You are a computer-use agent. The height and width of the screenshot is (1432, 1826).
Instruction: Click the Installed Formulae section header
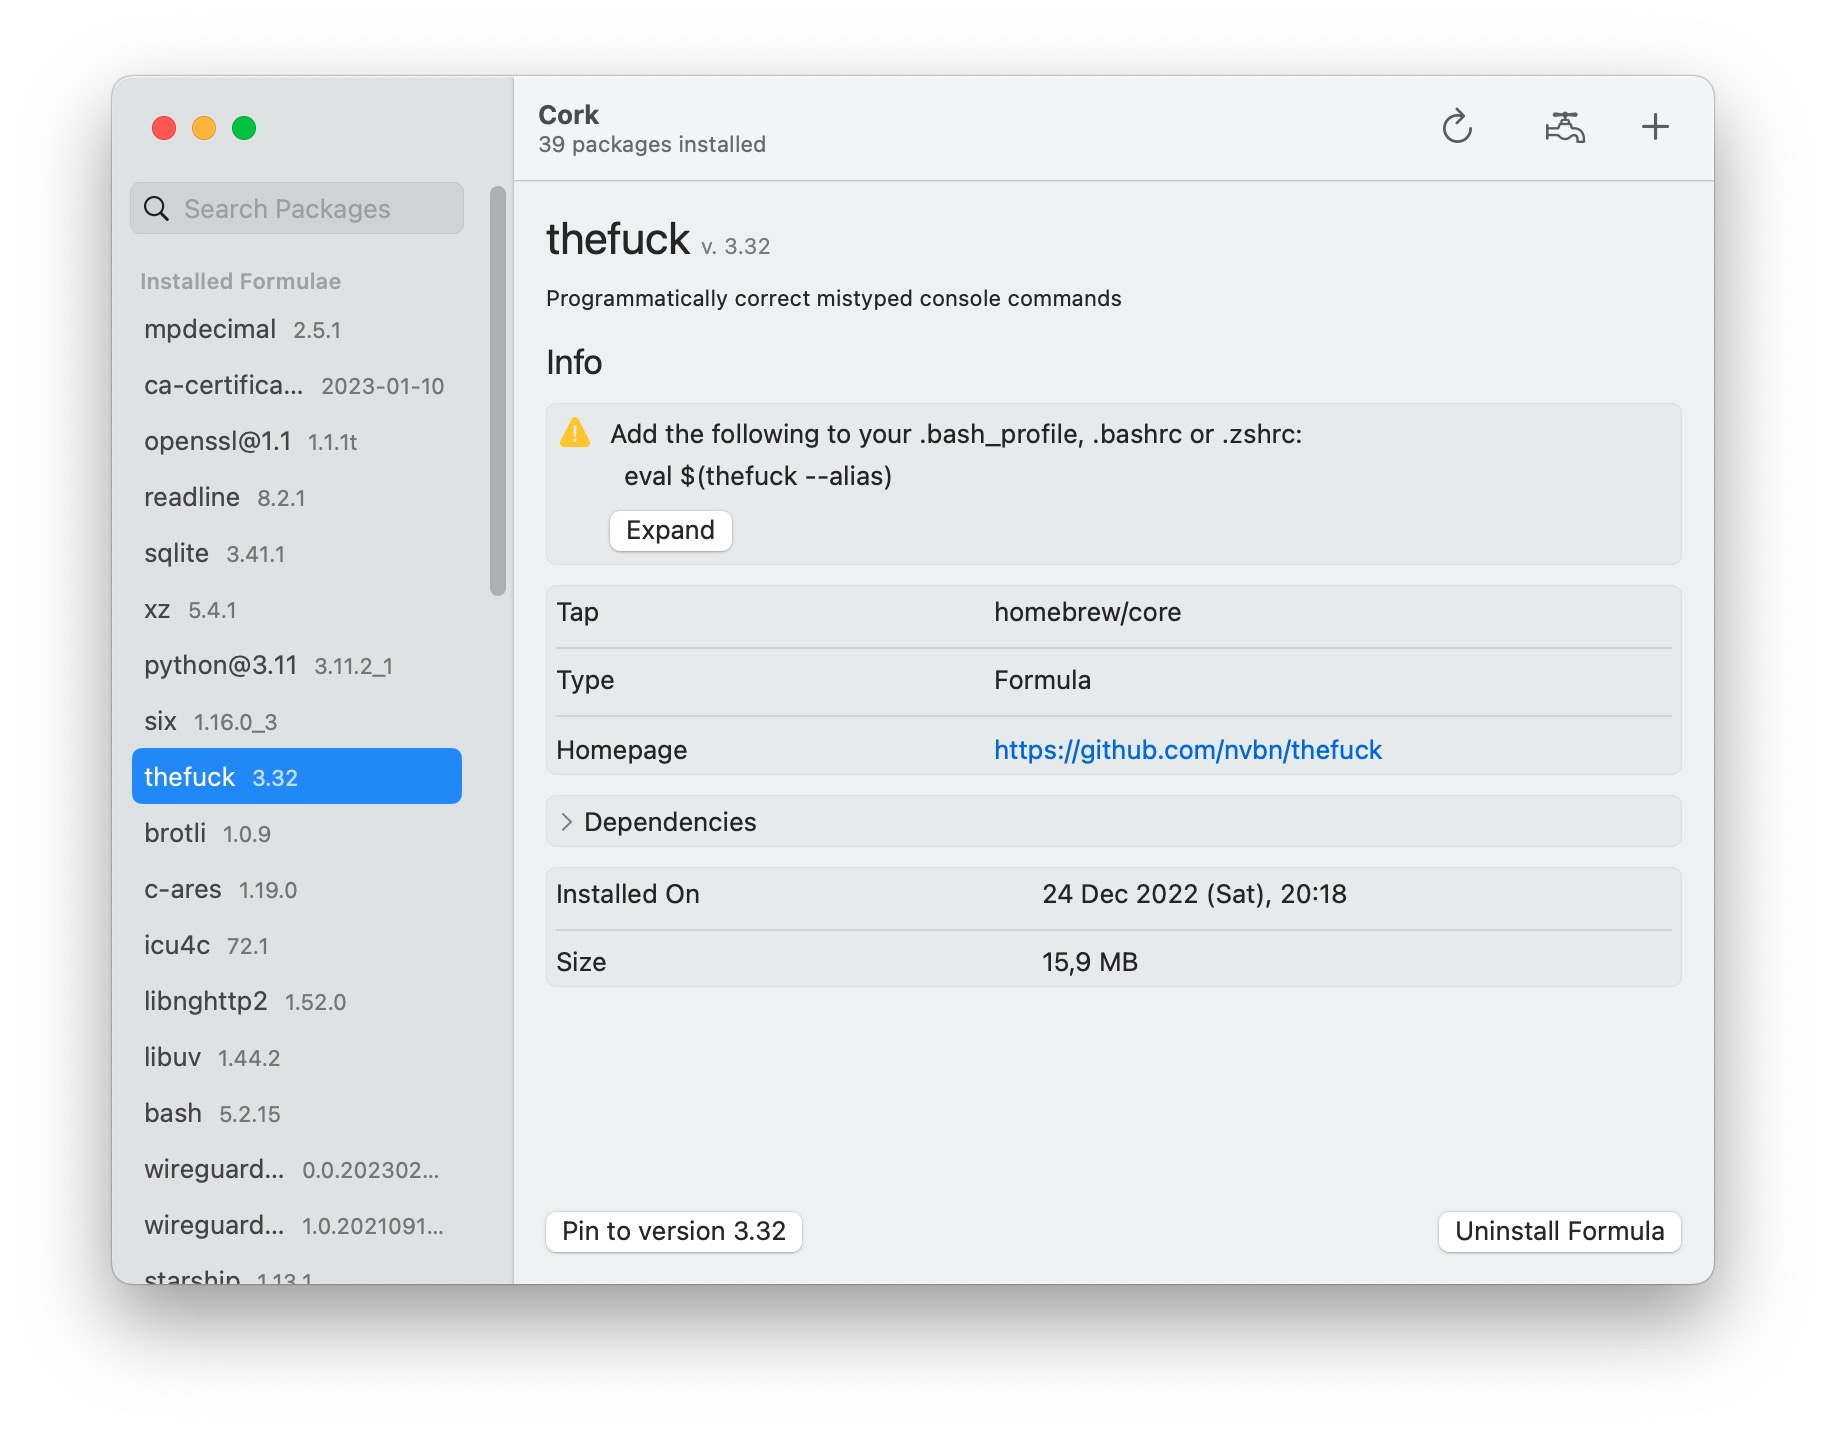240,281
